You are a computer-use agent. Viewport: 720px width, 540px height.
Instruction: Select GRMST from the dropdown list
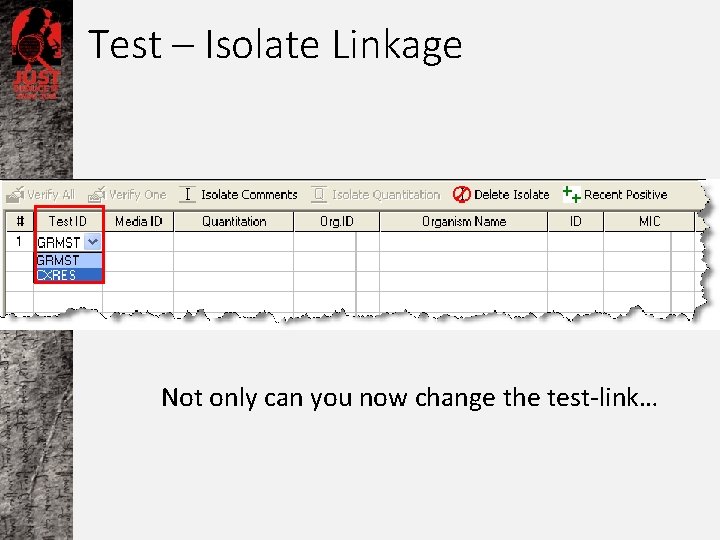[58, 260]
